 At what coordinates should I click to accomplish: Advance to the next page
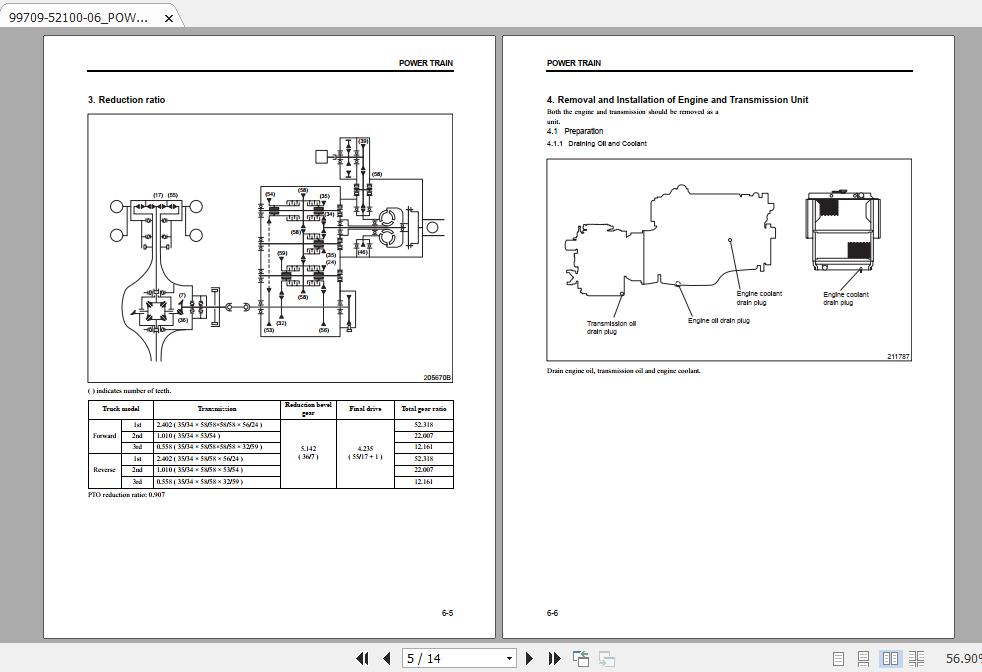coord(529,658)
